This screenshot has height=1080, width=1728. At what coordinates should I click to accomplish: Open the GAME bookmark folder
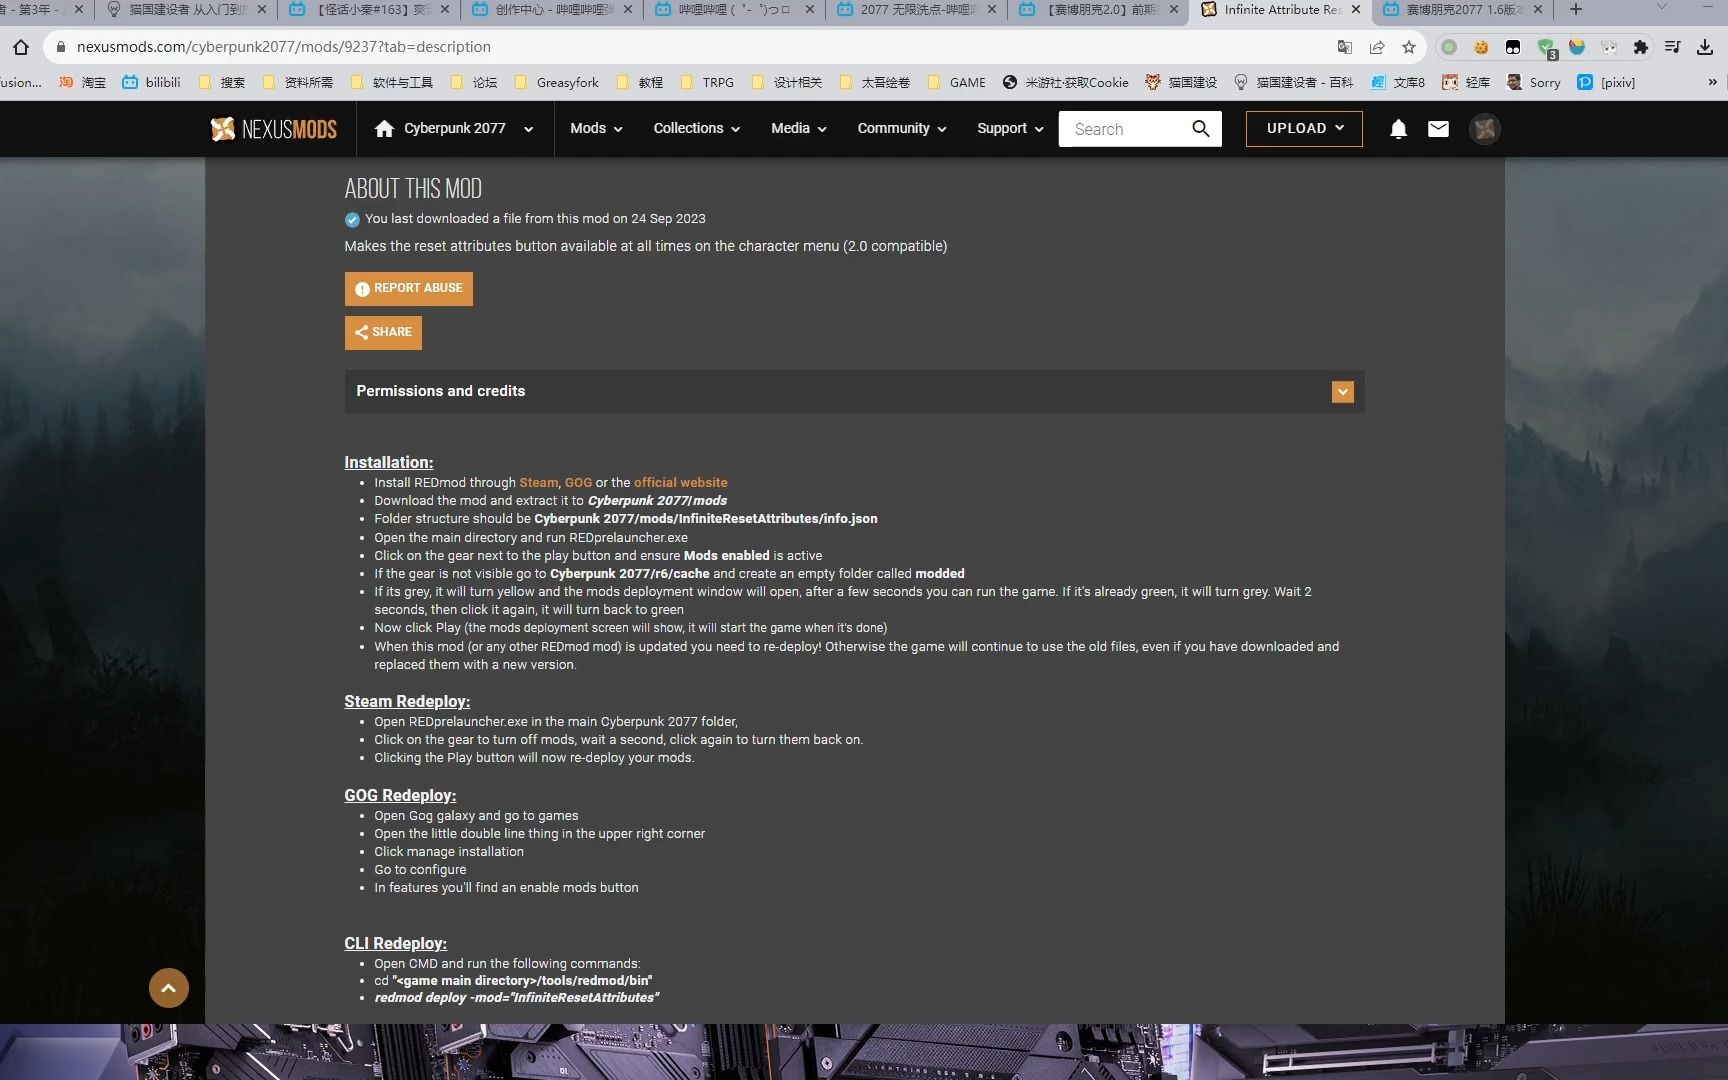point(957,82)
